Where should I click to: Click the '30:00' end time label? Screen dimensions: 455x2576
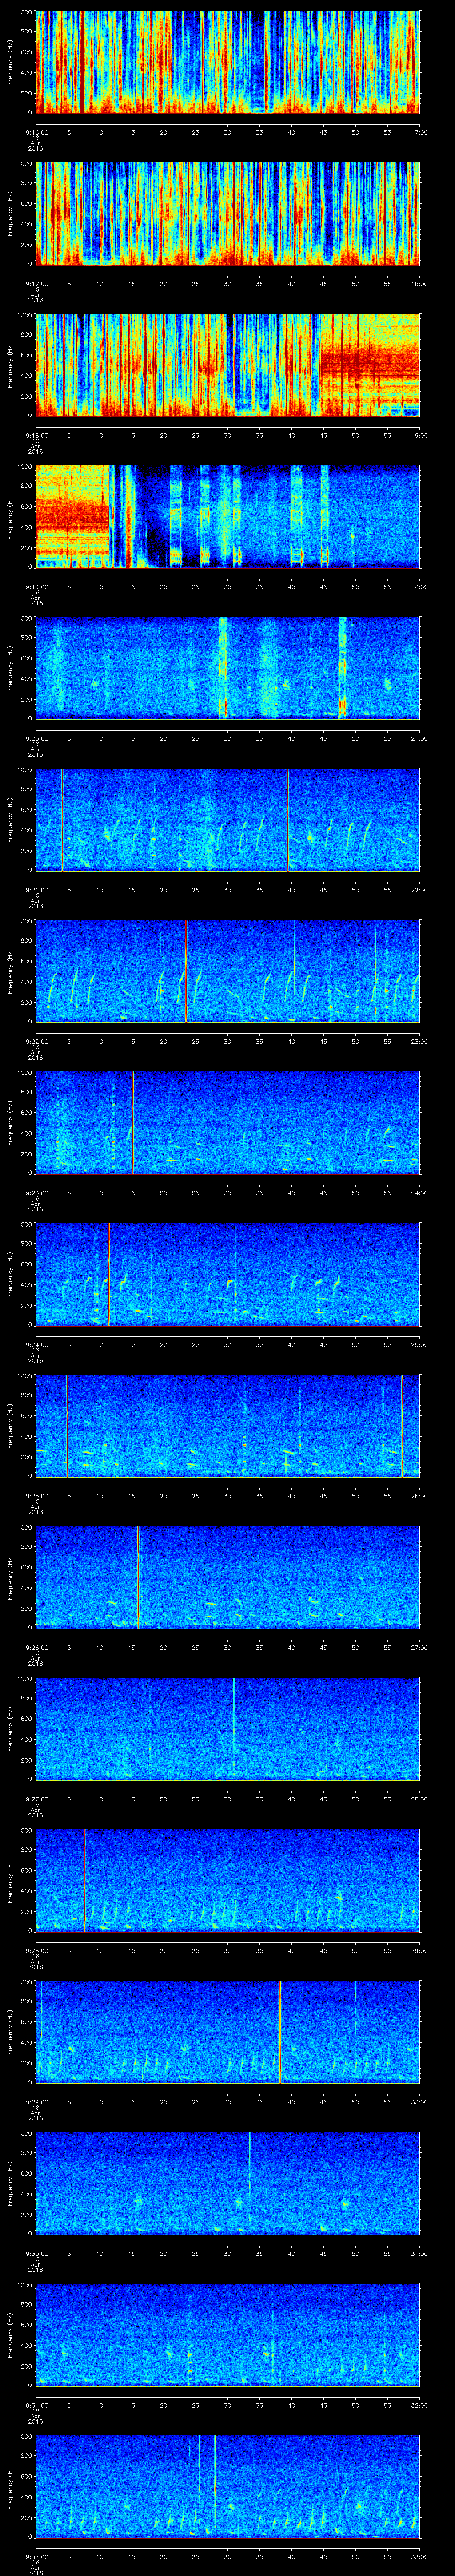420,2101
